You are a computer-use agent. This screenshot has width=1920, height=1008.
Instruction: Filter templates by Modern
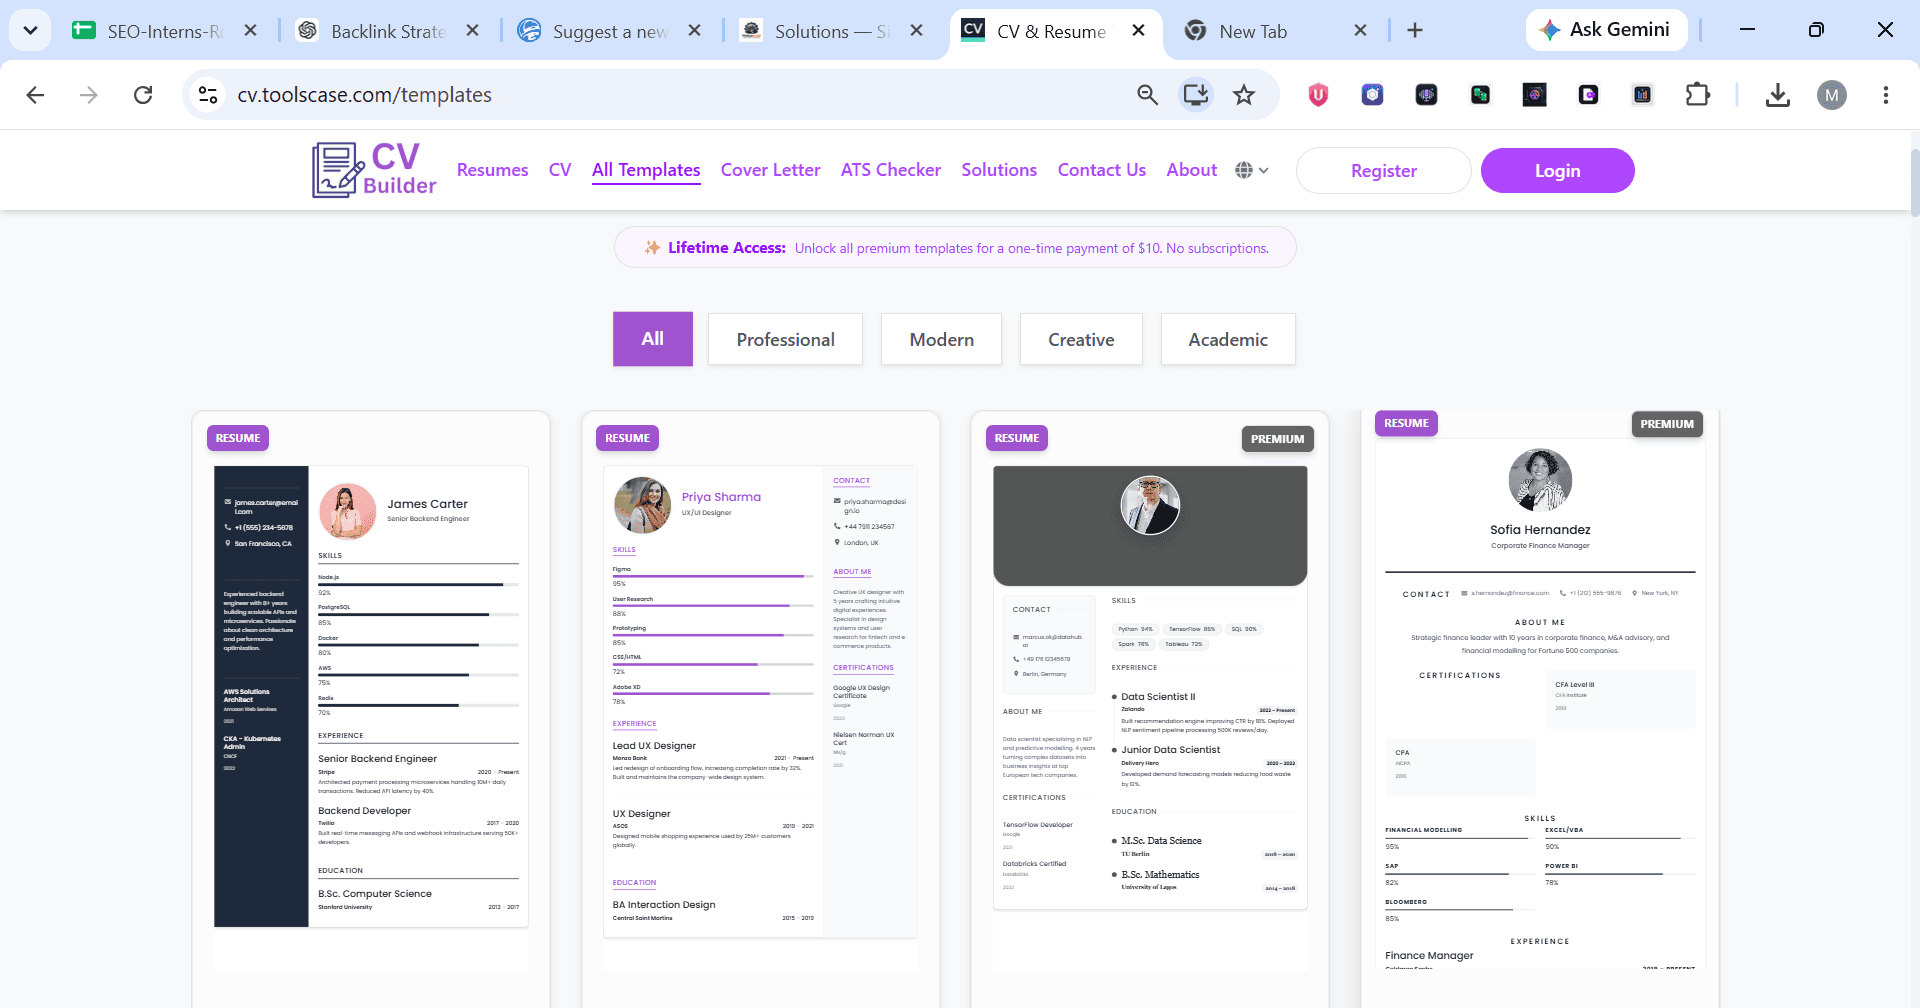(x=941, y=339)
